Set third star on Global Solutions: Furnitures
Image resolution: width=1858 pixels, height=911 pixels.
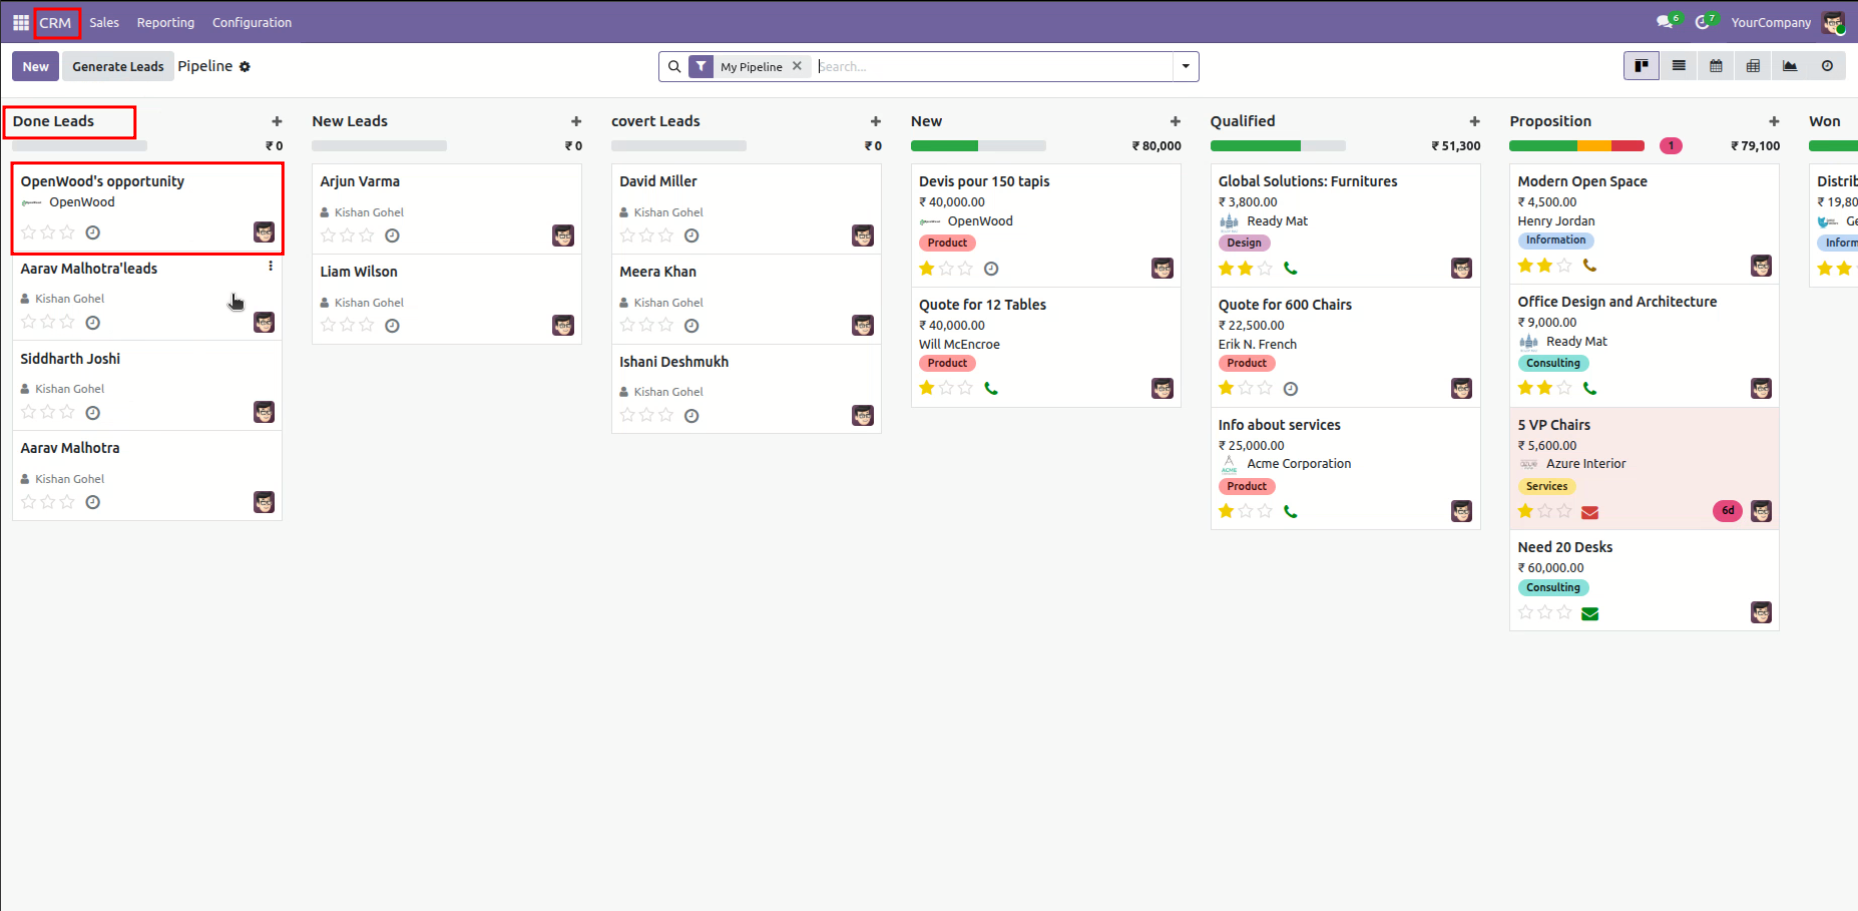[1265, 268]
